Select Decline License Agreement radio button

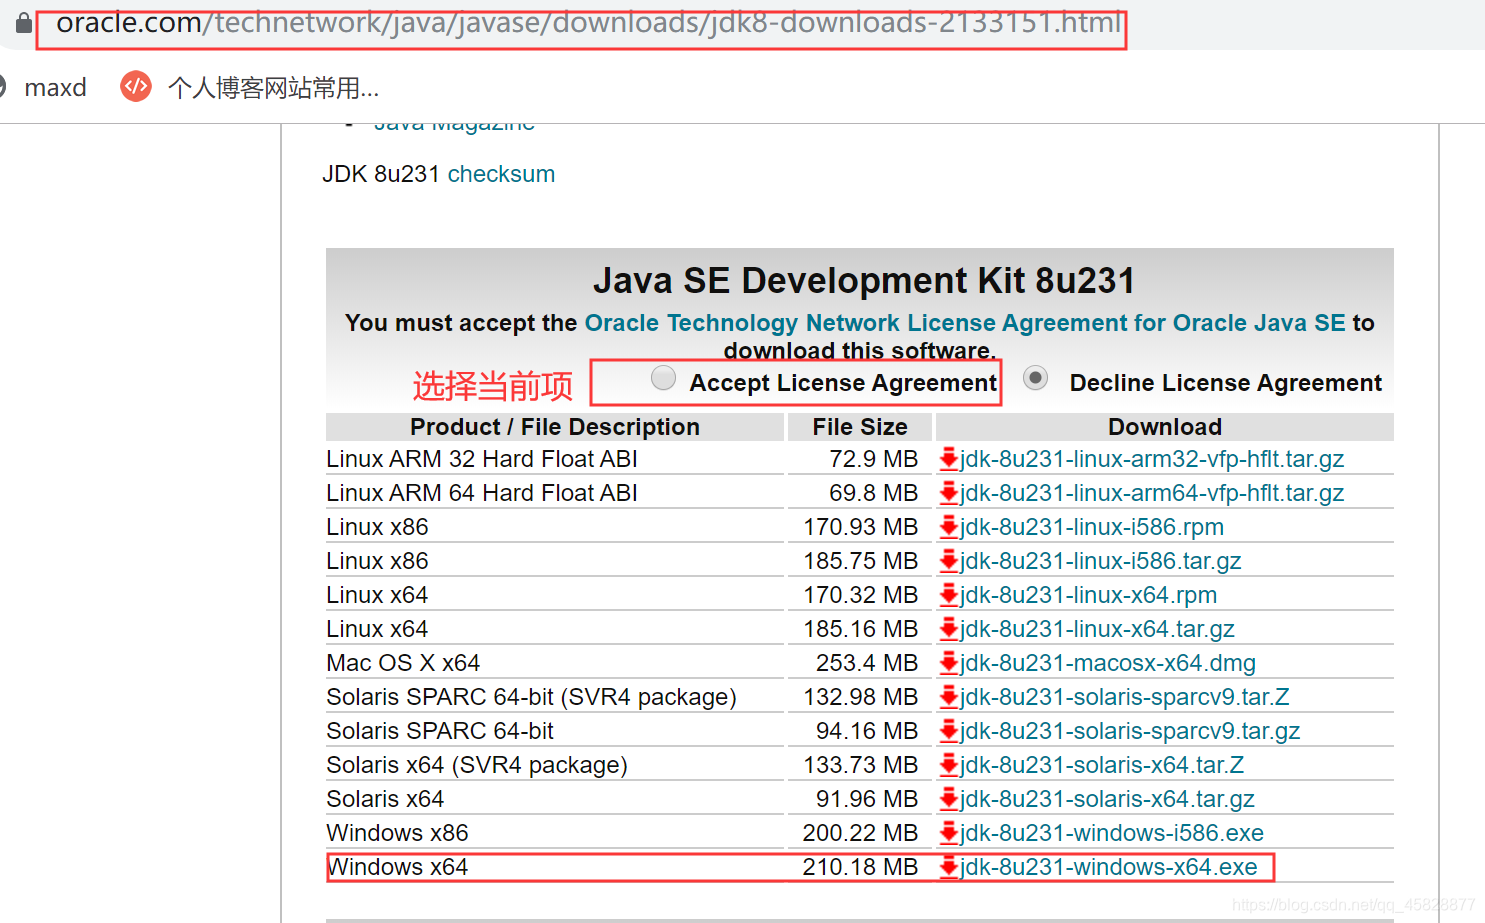1036,377
